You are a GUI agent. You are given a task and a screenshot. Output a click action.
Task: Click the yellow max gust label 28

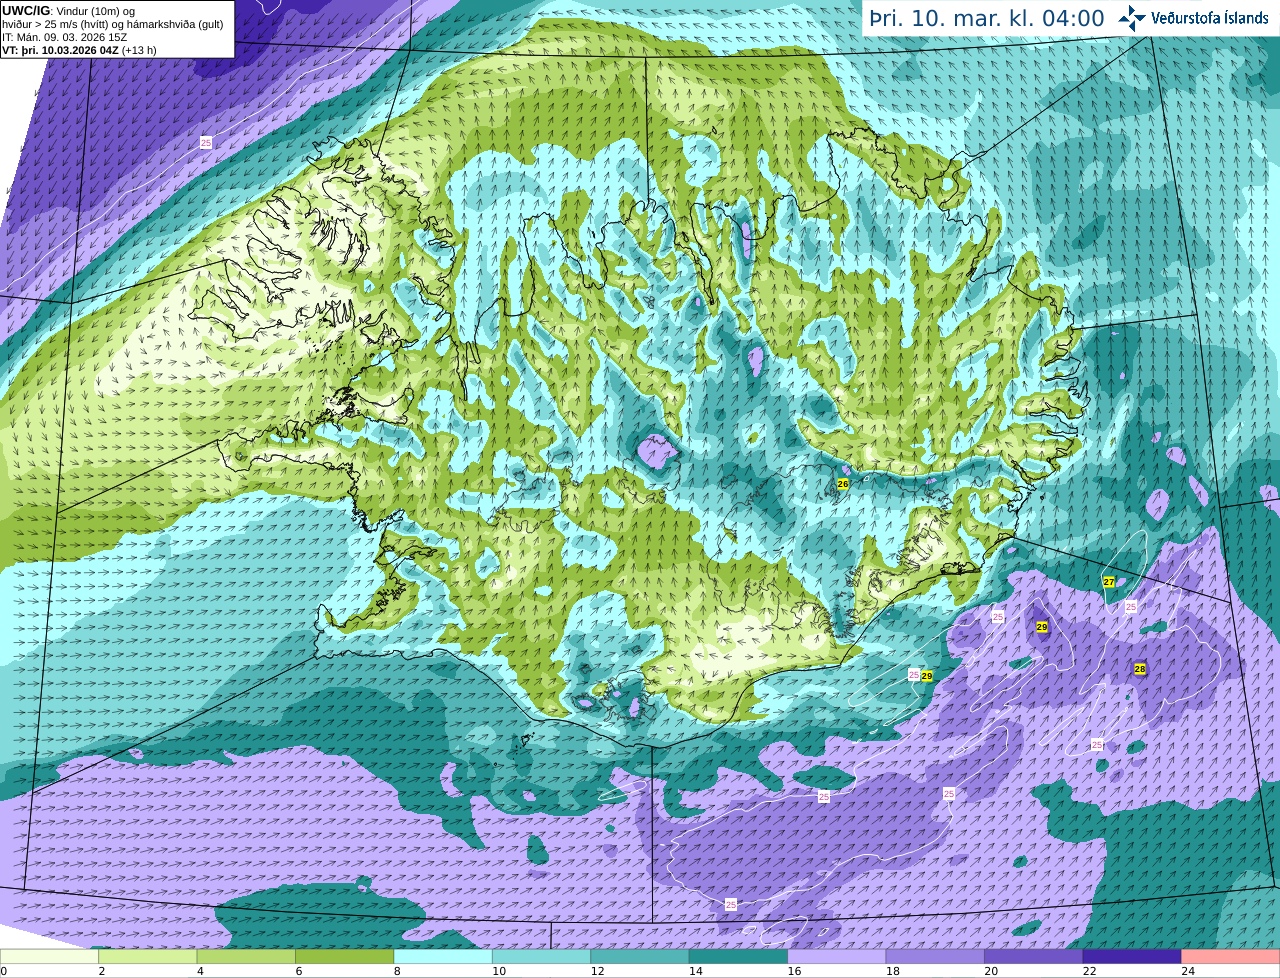pyautogui.click(x=1140, y=668)
